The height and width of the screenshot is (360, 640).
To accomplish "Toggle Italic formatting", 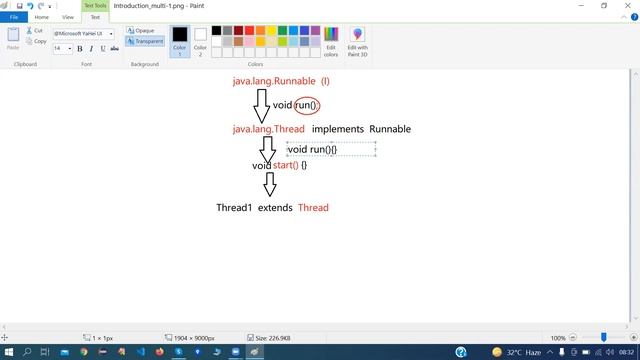I will coord(91,49).
